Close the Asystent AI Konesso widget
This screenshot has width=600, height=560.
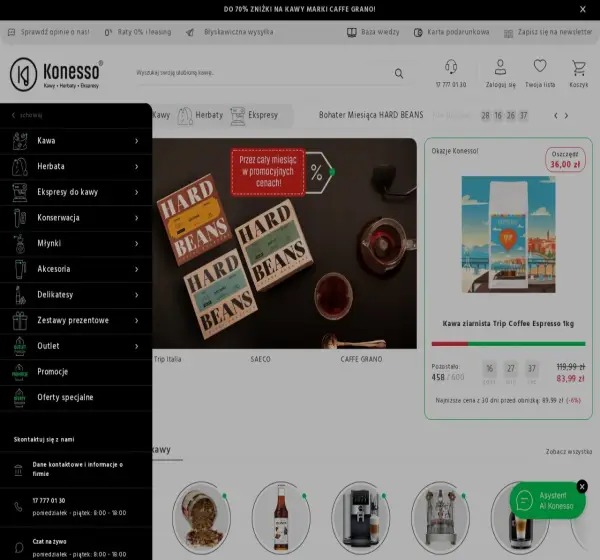click(x=582, y=487)
